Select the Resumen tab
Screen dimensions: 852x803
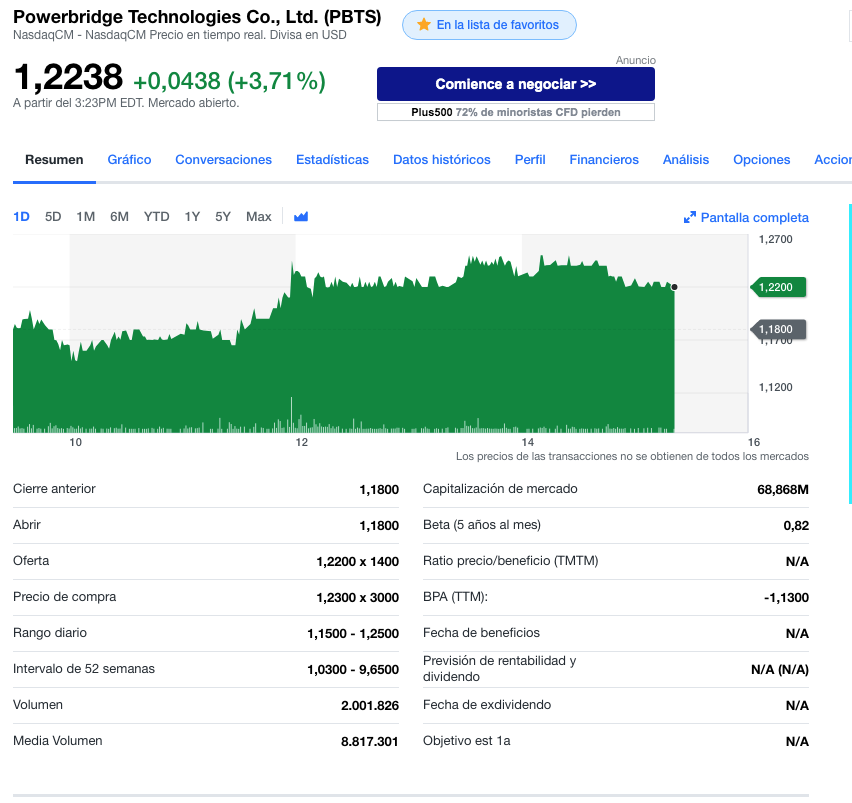point(54,160)
